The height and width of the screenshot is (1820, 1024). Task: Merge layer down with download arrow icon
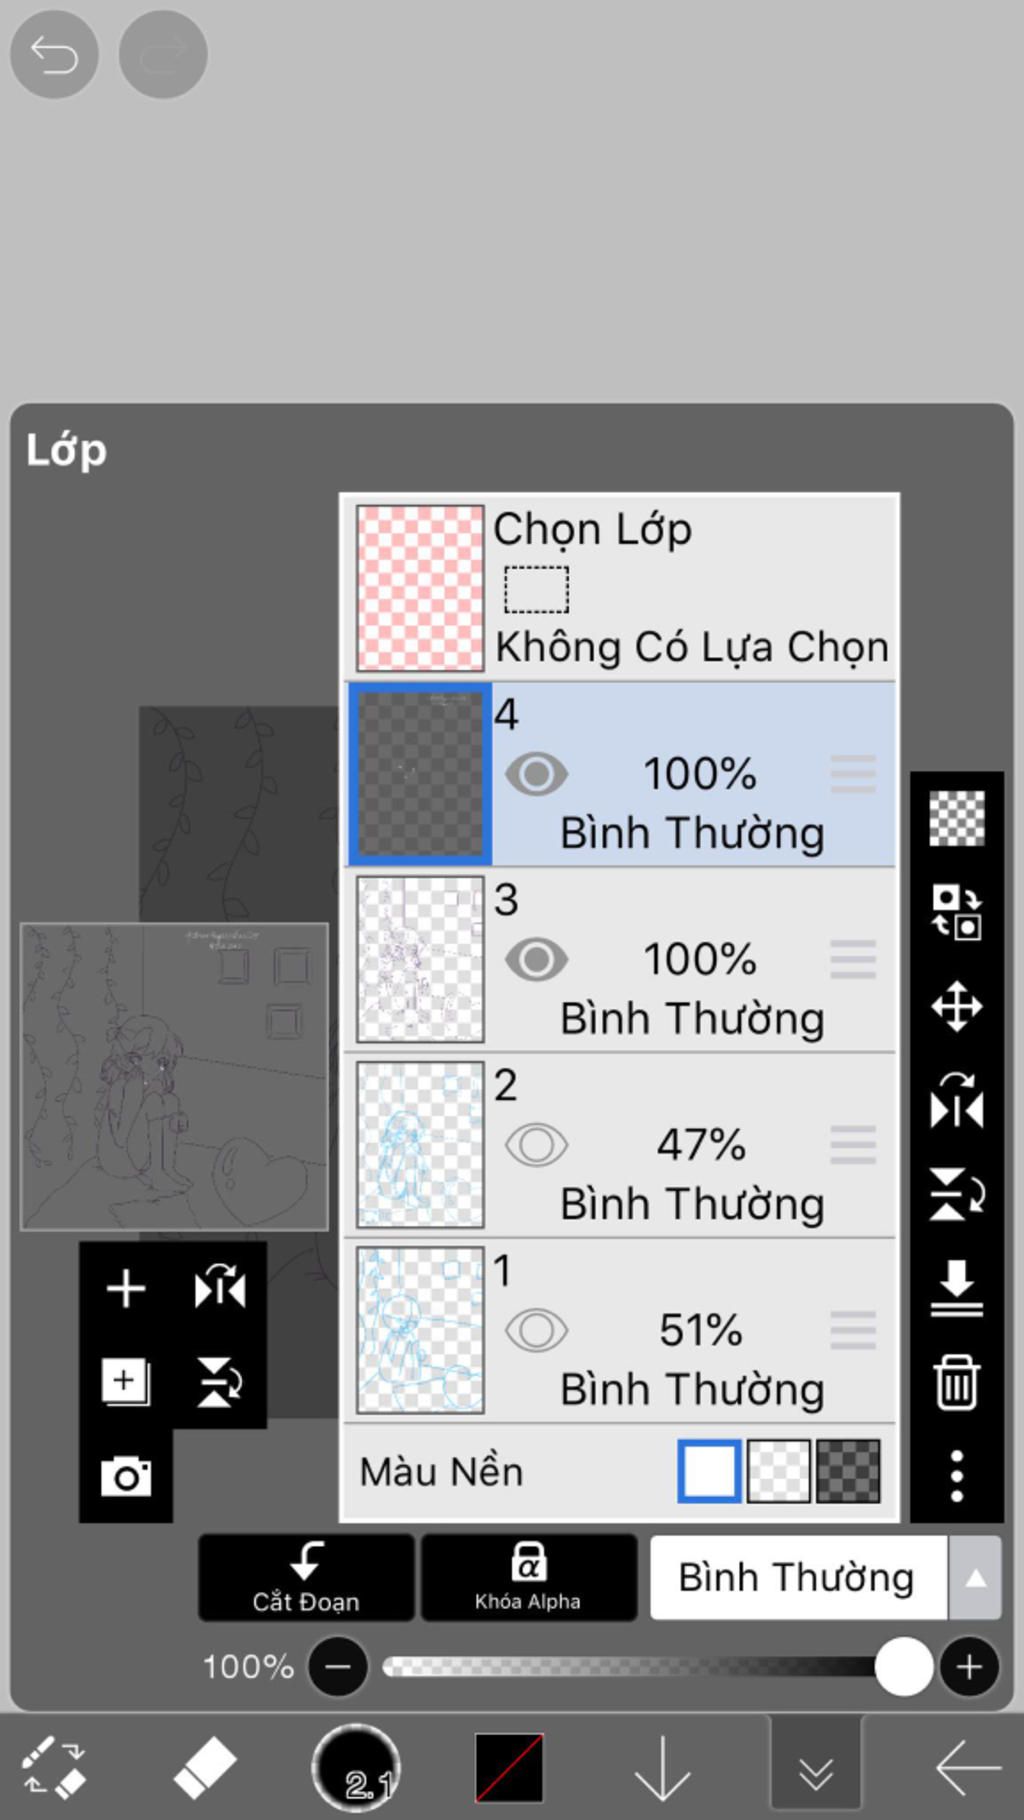coord(956,1288)
